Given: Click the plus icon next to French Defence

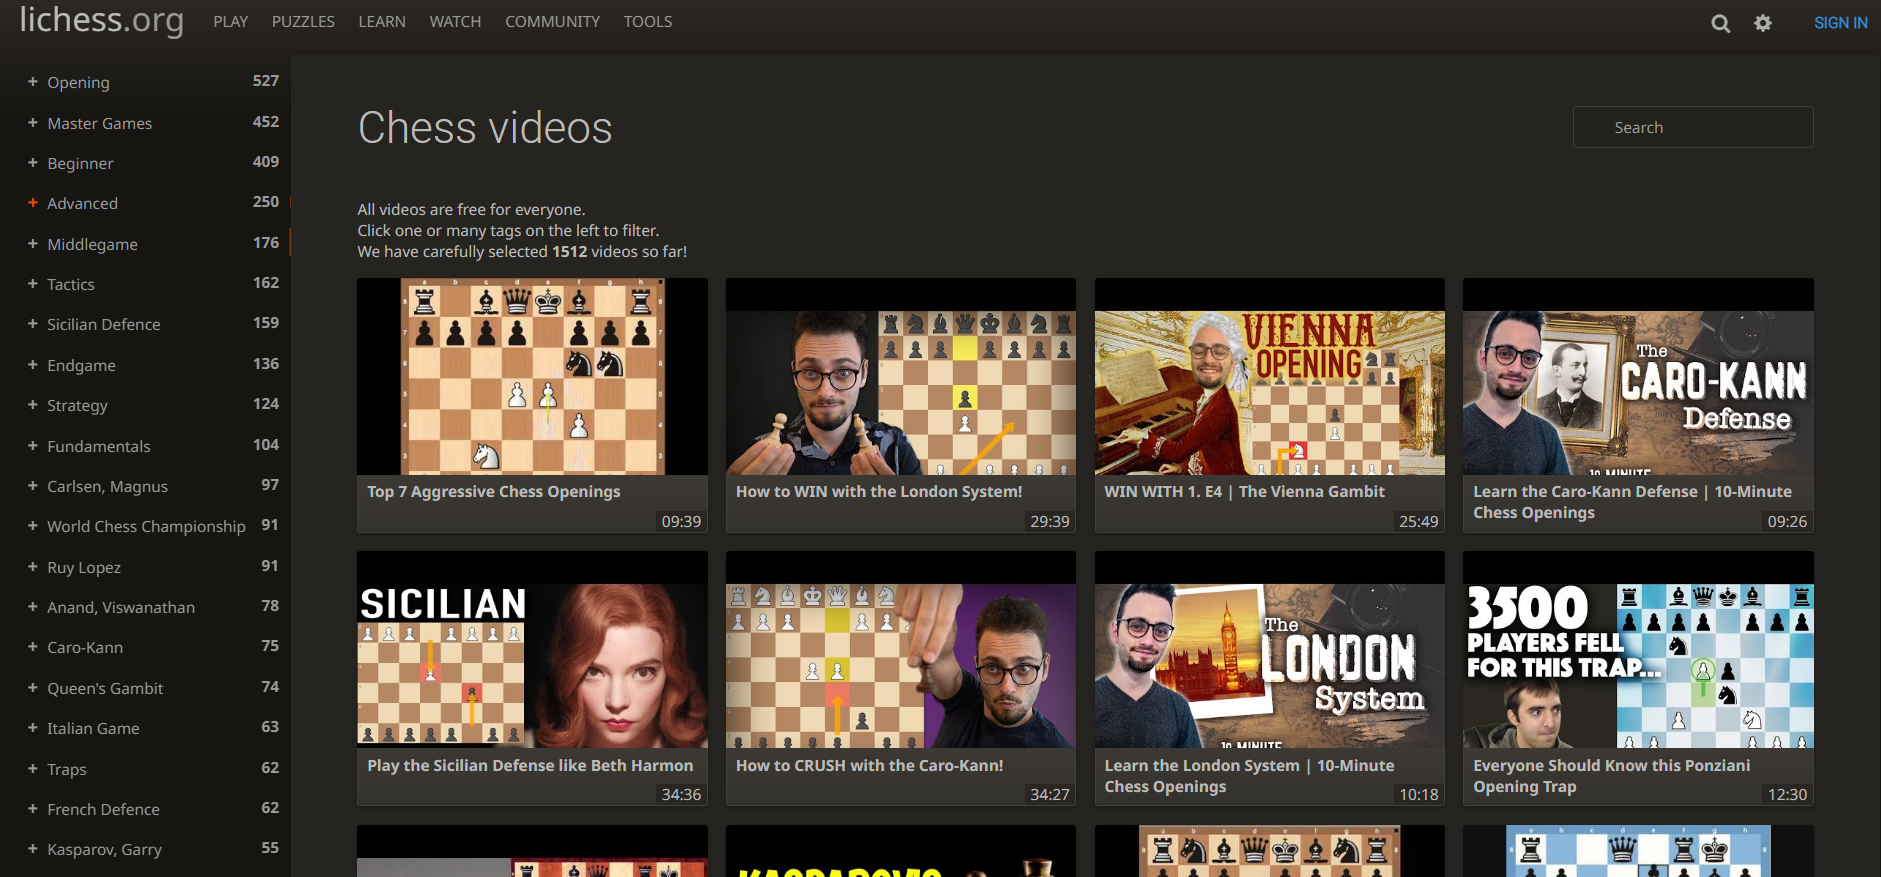Looking at the screenshot, I should [33, 808].
